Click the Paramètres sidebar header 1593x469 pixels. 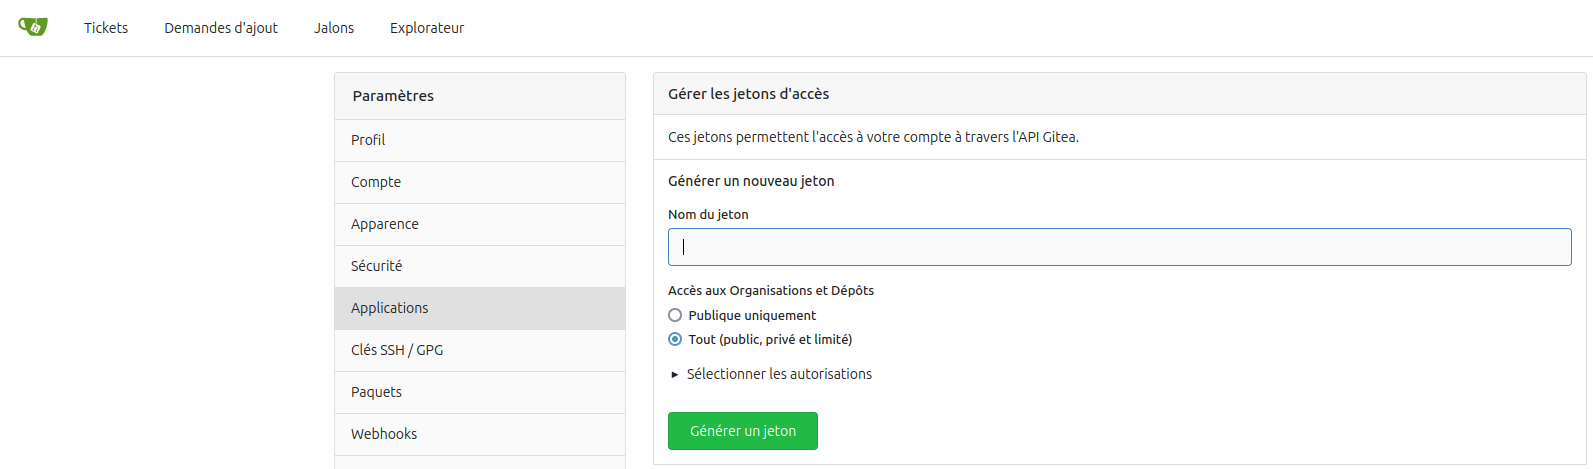[480, 96]
